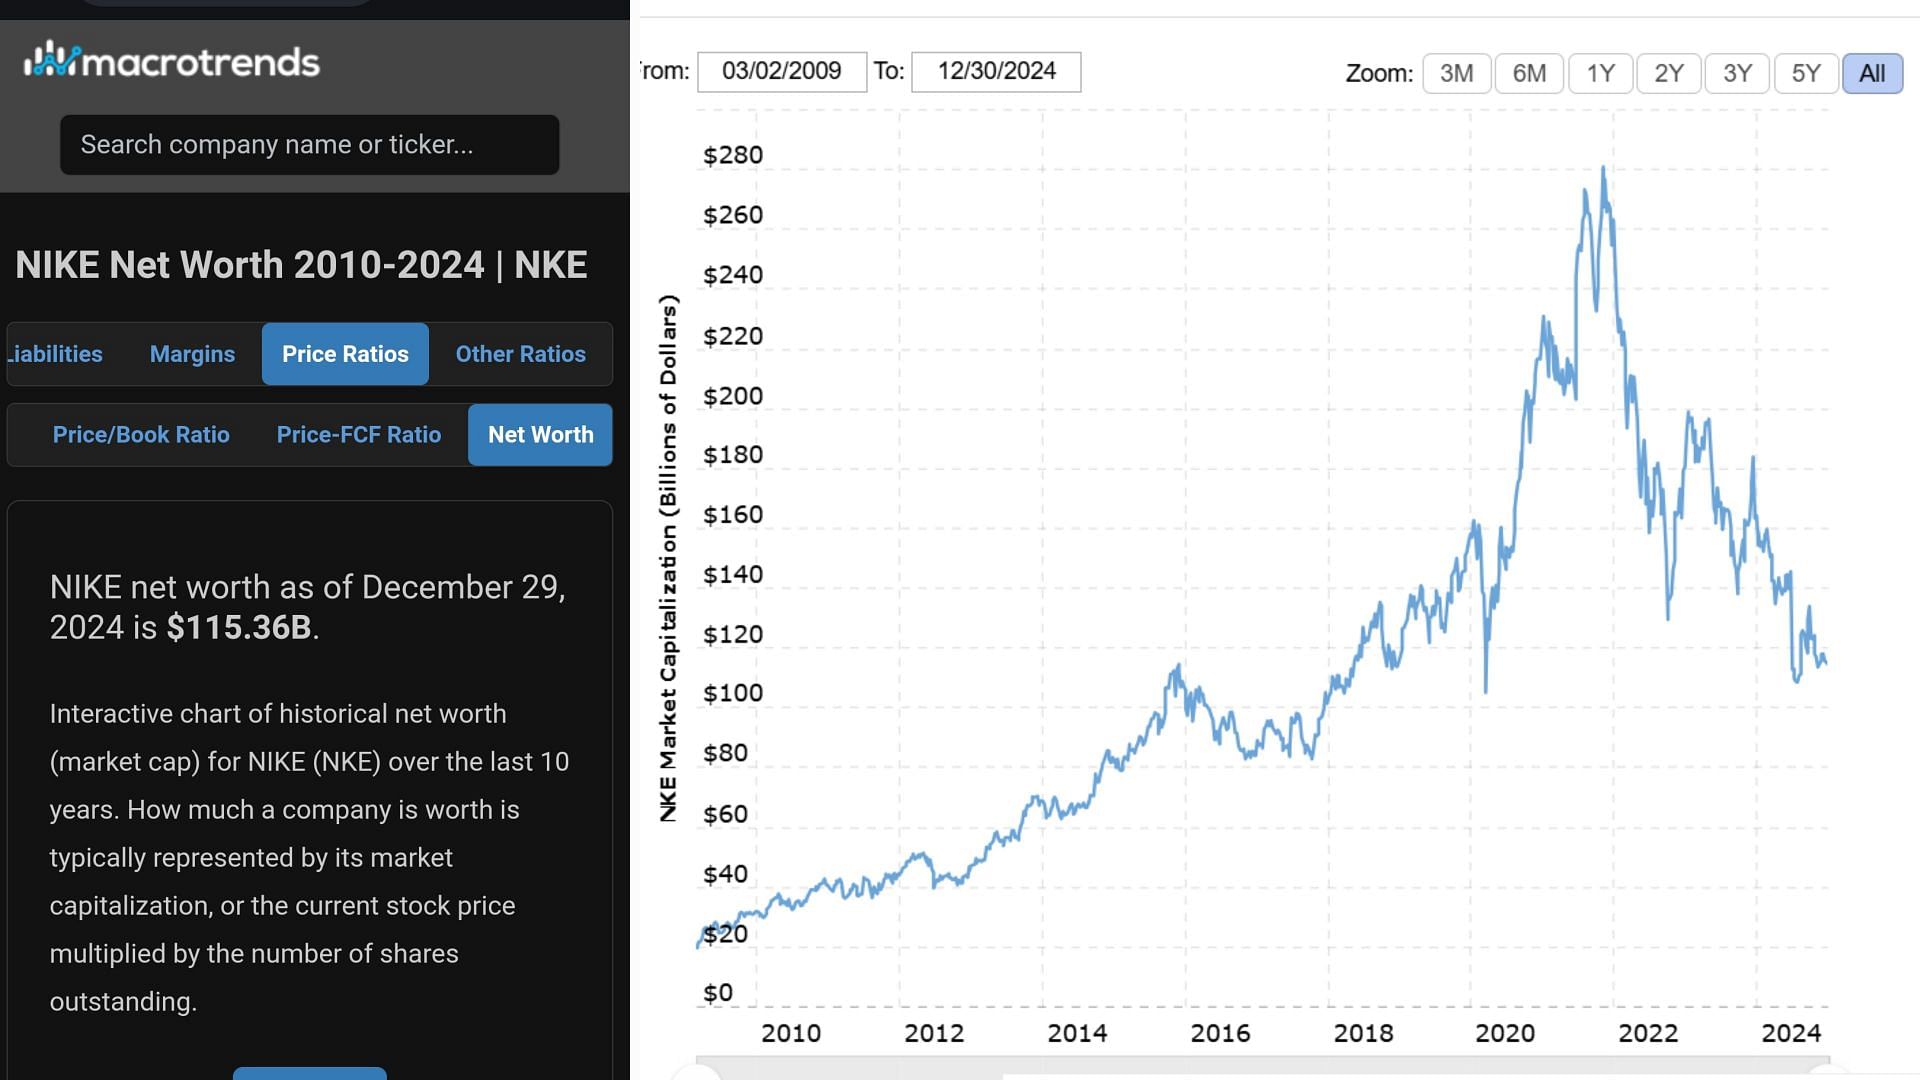This screenshot has height=1080, width=1920.
Task: Select the All zoom button
Action: 1872,74
